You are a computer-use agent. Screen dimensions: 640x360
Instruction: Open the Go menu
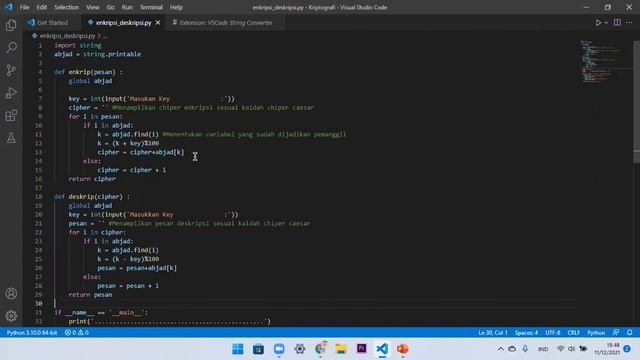pos(110,7)
